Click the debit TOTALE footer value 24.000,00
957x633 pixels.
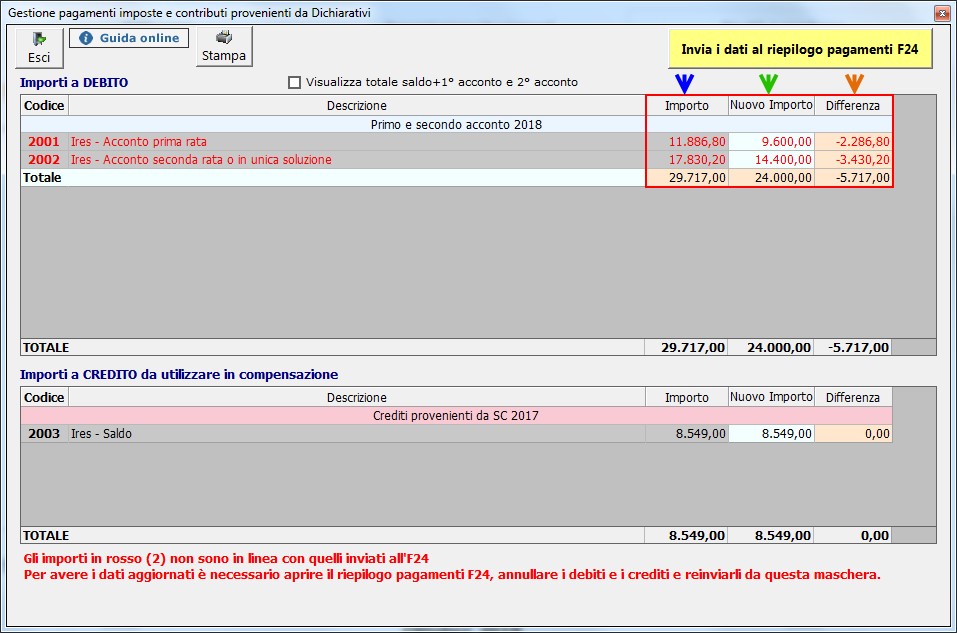[771, 347]
